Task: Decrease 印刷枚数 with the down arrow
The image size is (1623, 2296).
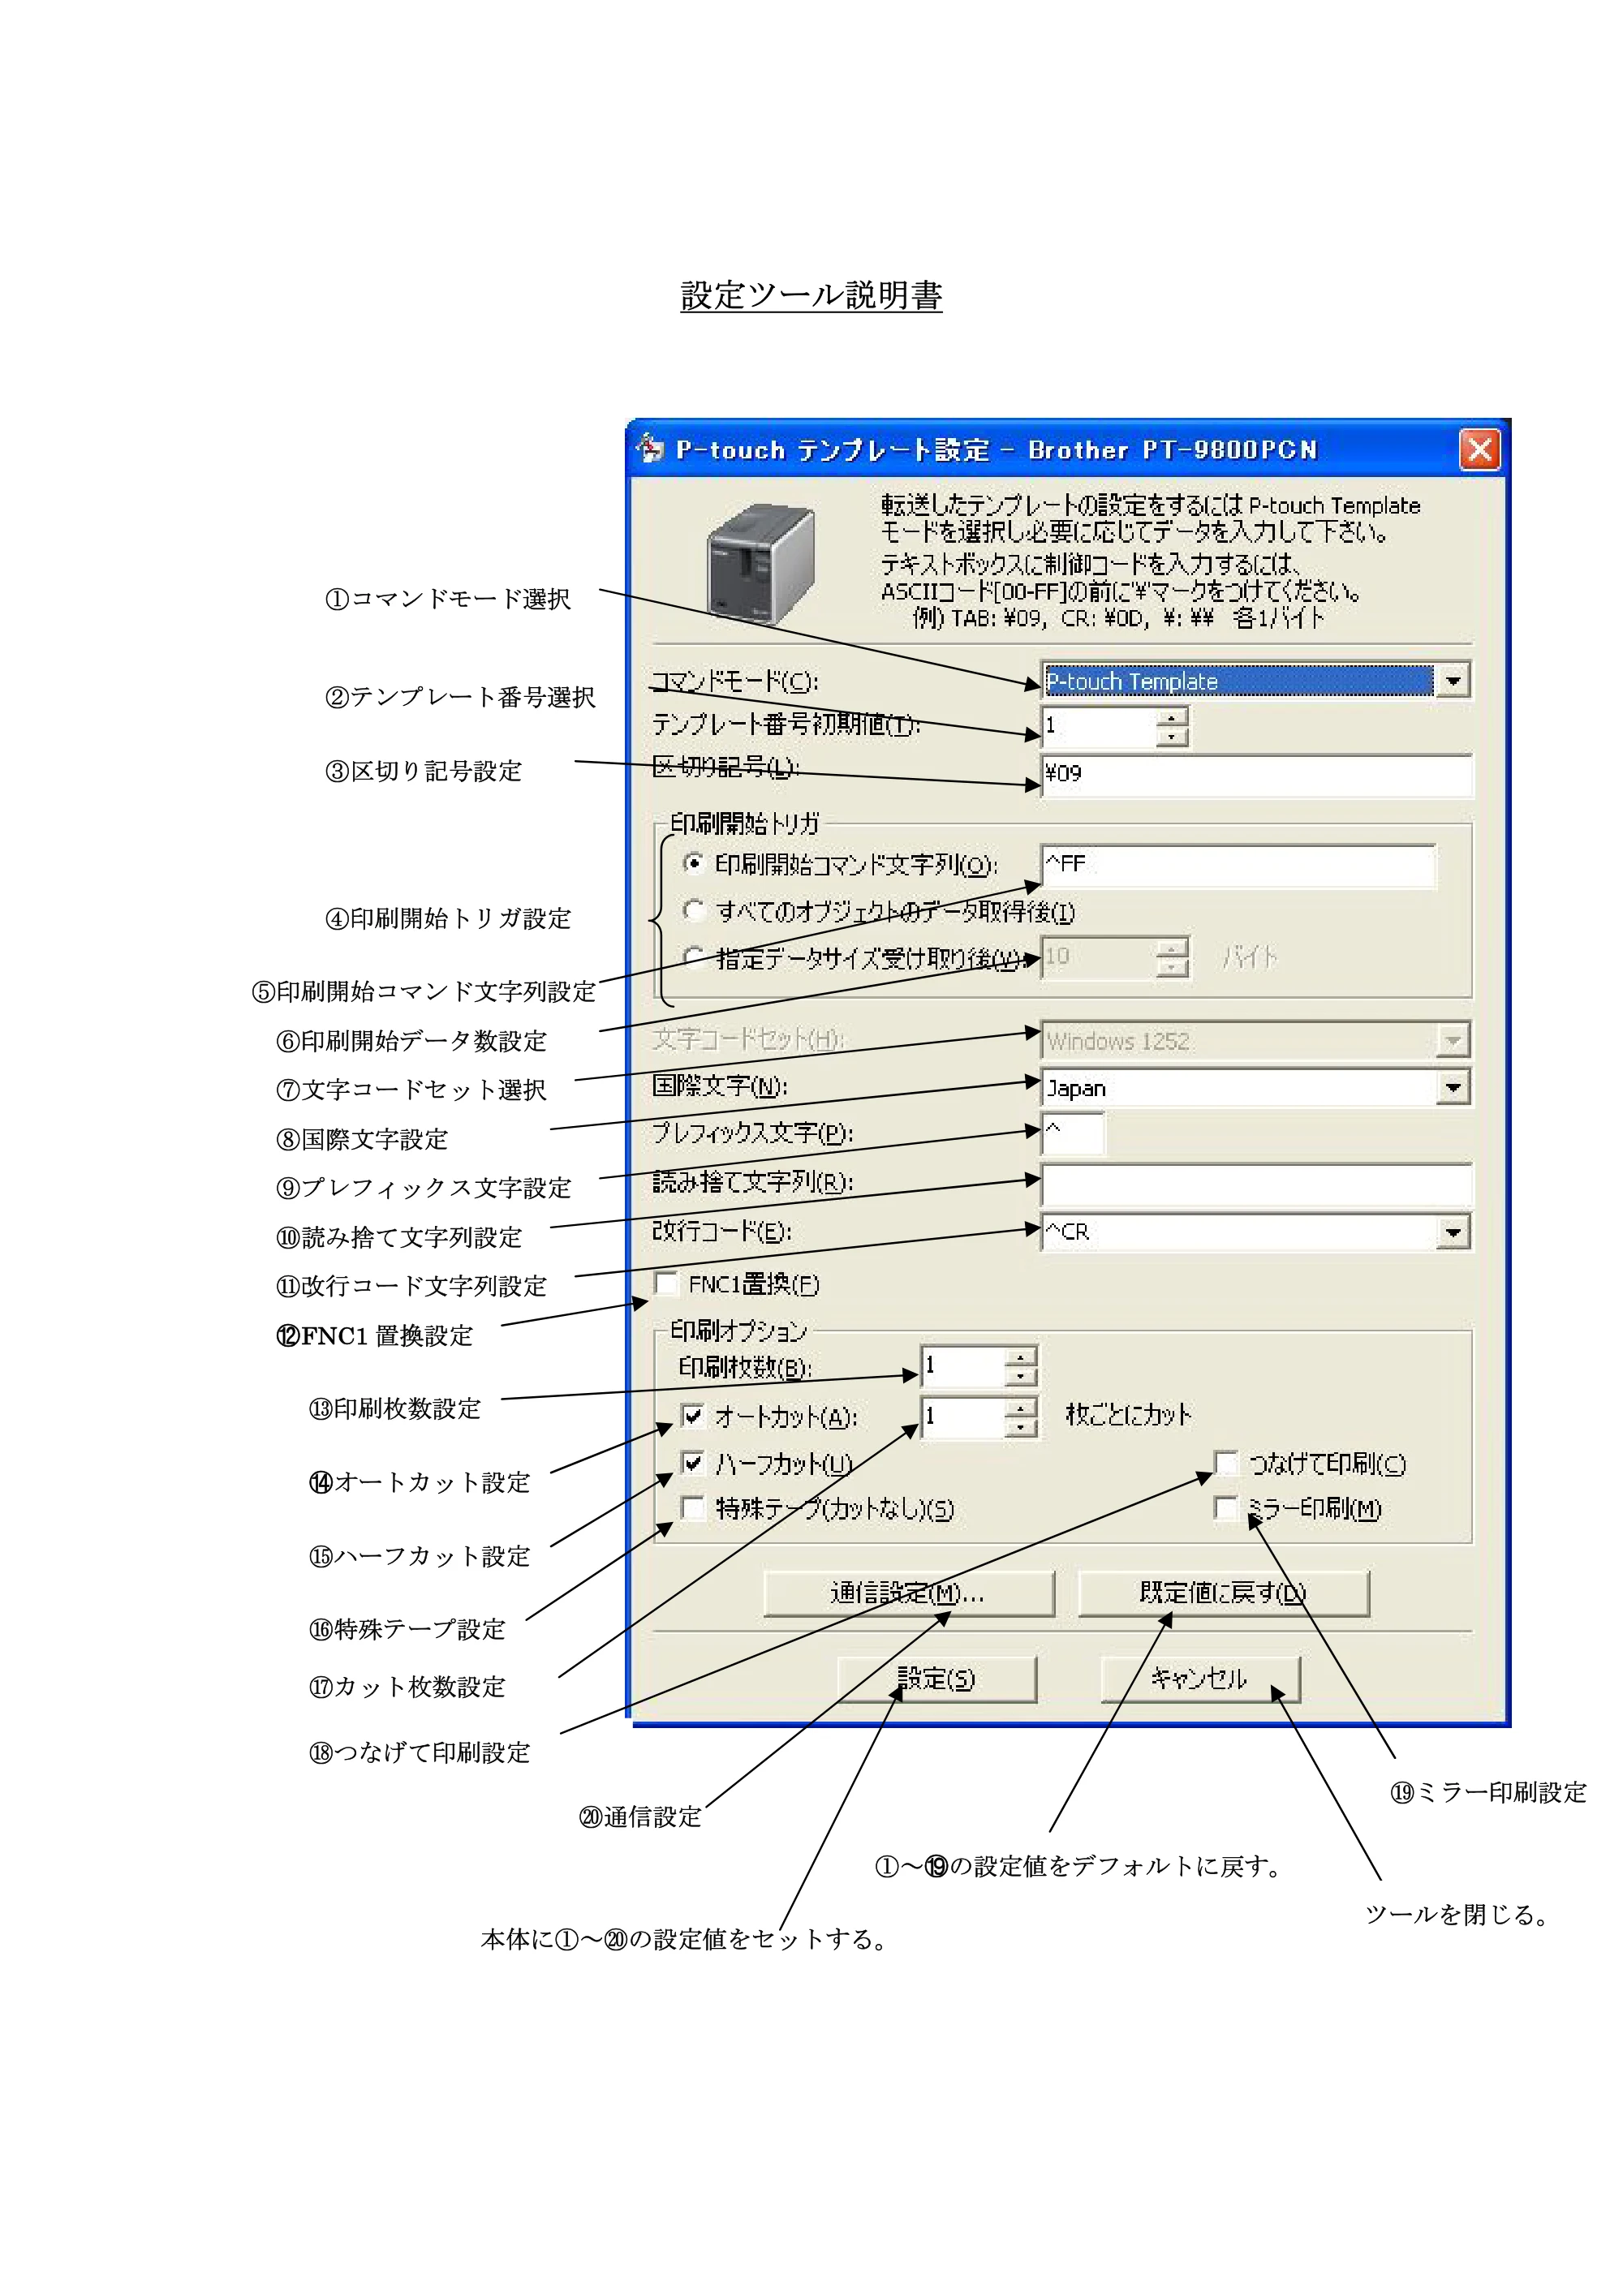Action: pyautogui.click(x=1020, y=1377)
